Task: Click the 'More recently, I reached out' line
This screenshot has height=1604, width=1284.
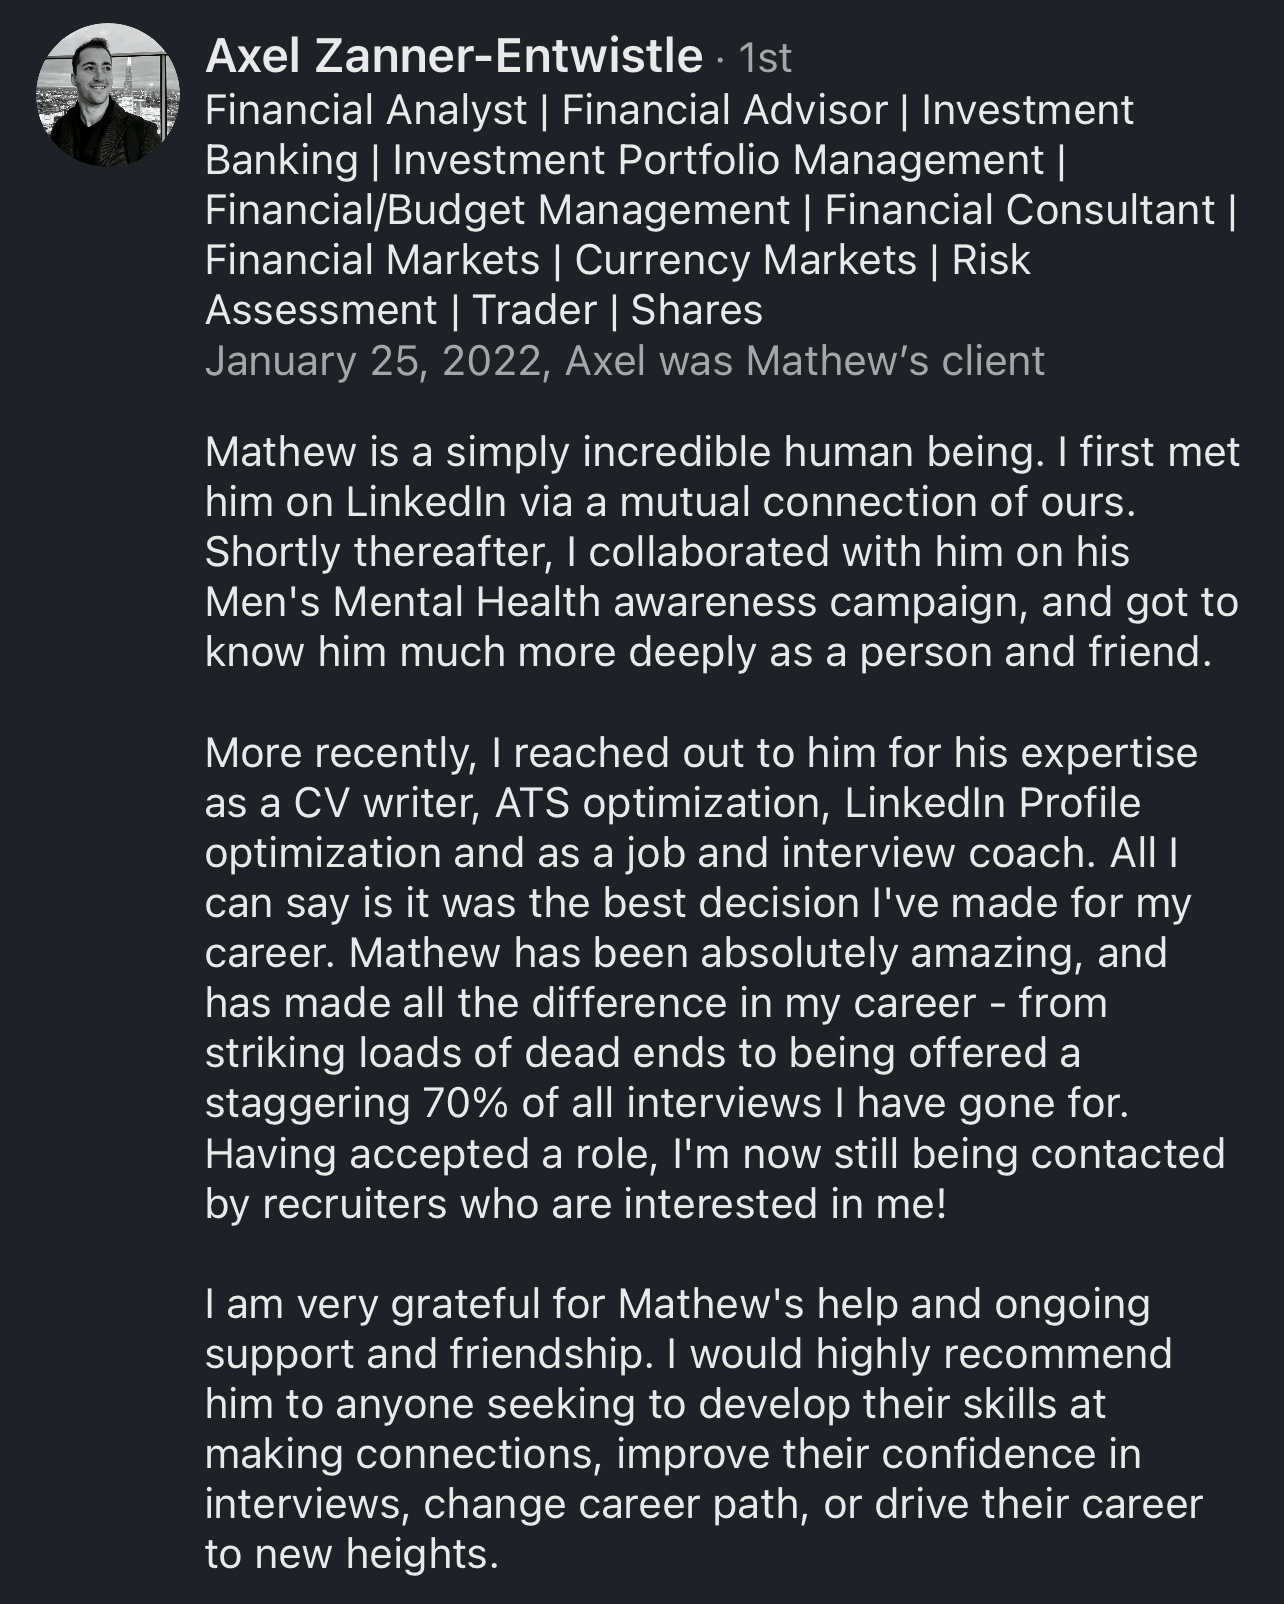Action: point(701,753)
